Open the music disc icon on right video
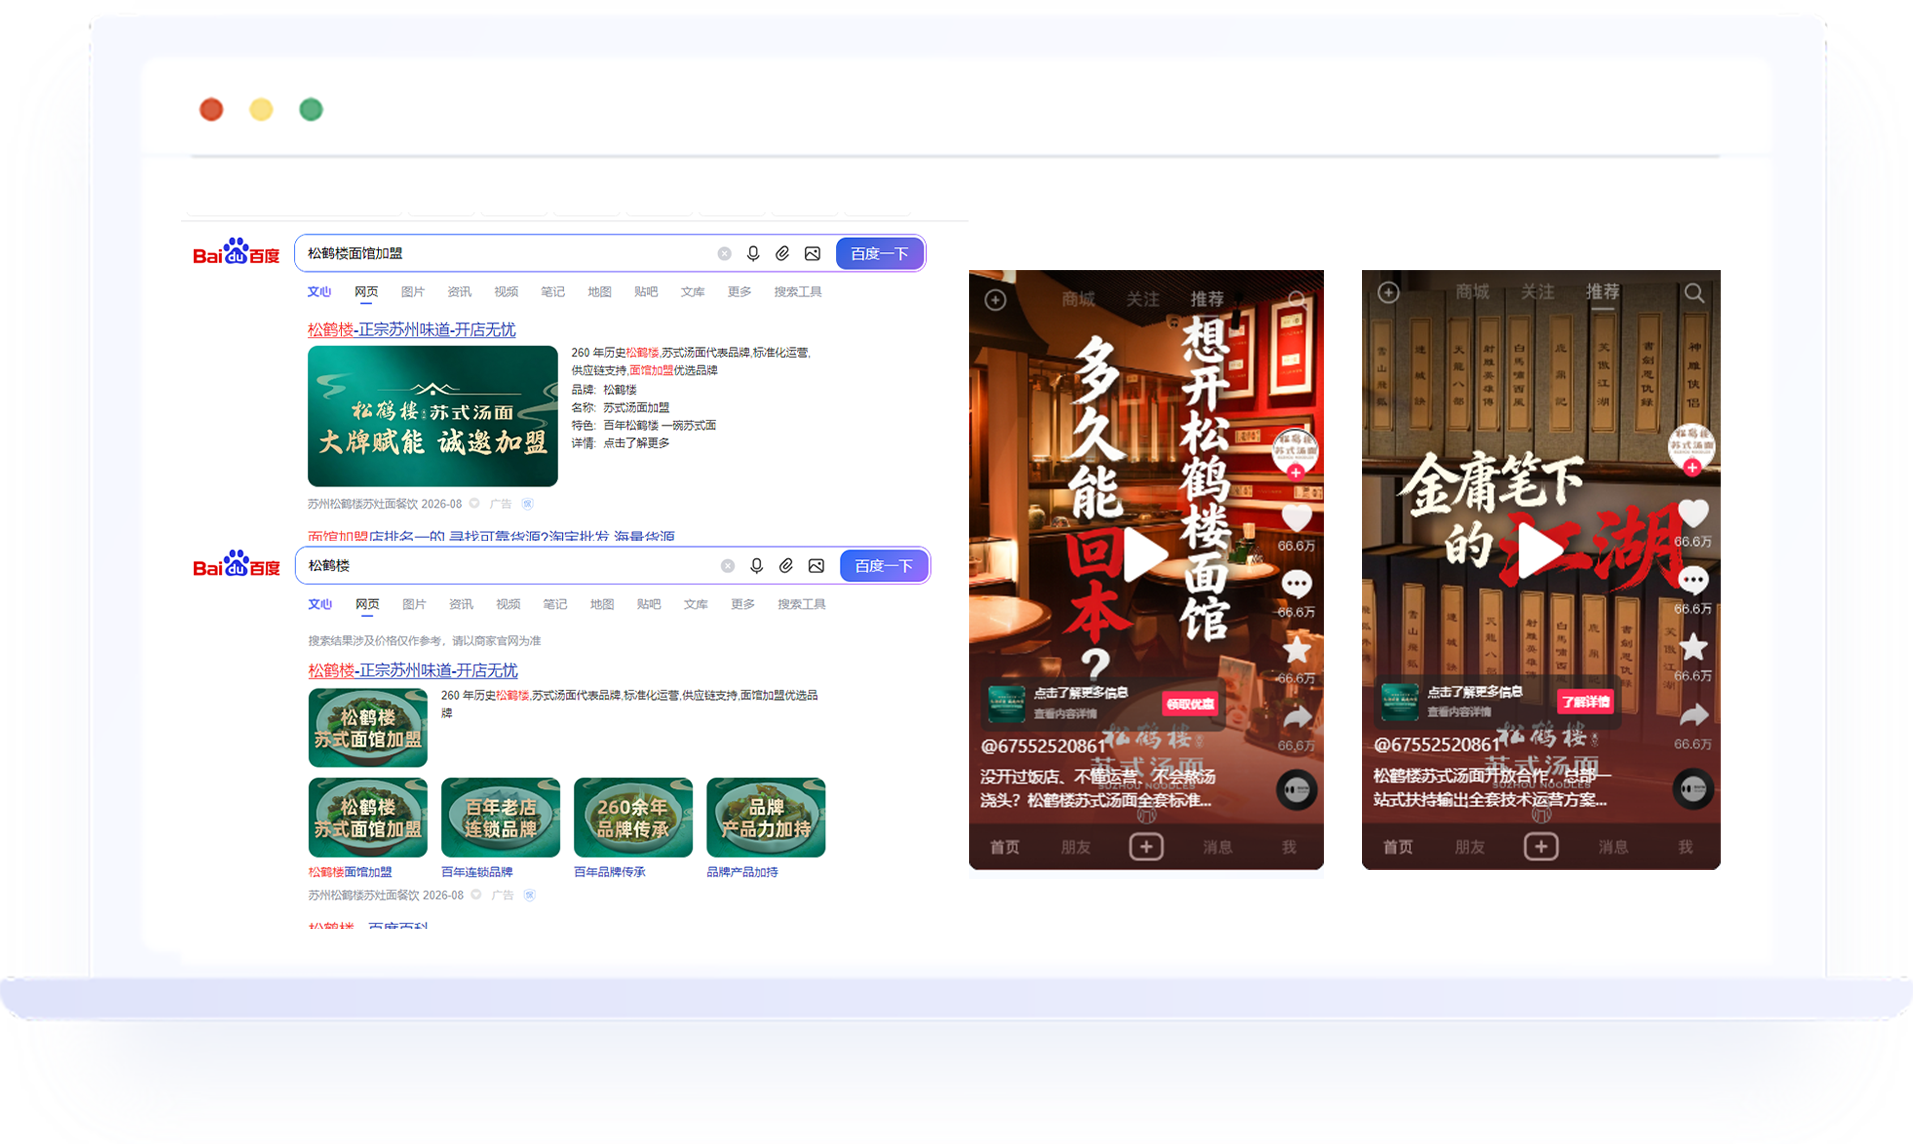This screenshot has width=1913, height=1144. coord(1692,788)
